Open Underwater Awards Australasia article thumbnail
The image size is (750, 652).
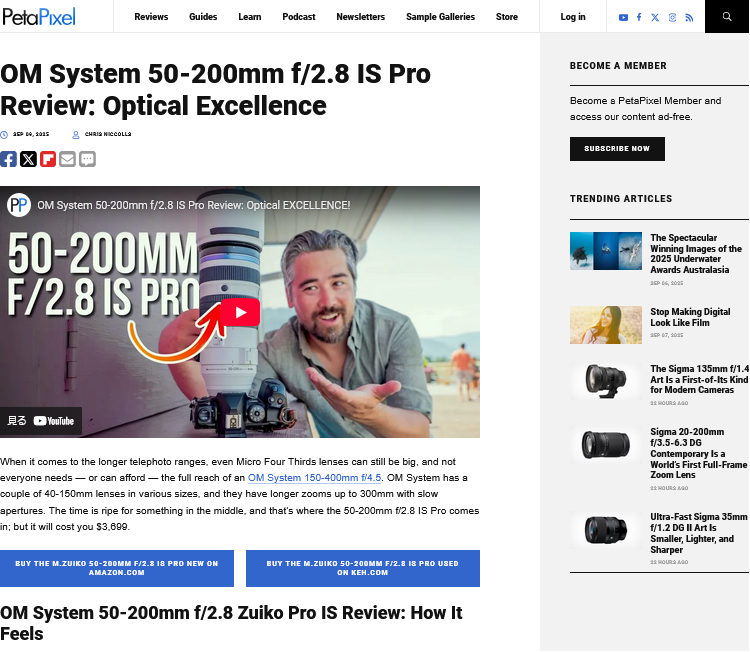[x=606, y=251]
